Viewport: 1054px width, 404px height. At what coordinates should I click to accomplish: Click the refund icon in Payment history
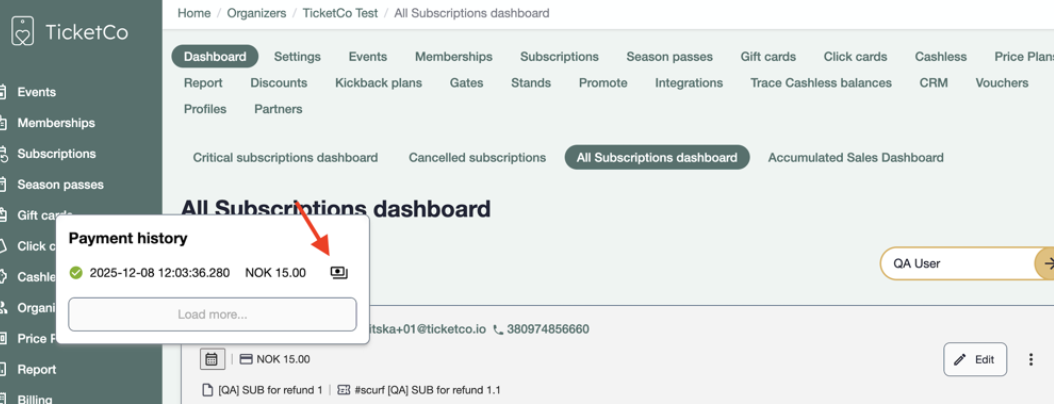coord(339,273)
